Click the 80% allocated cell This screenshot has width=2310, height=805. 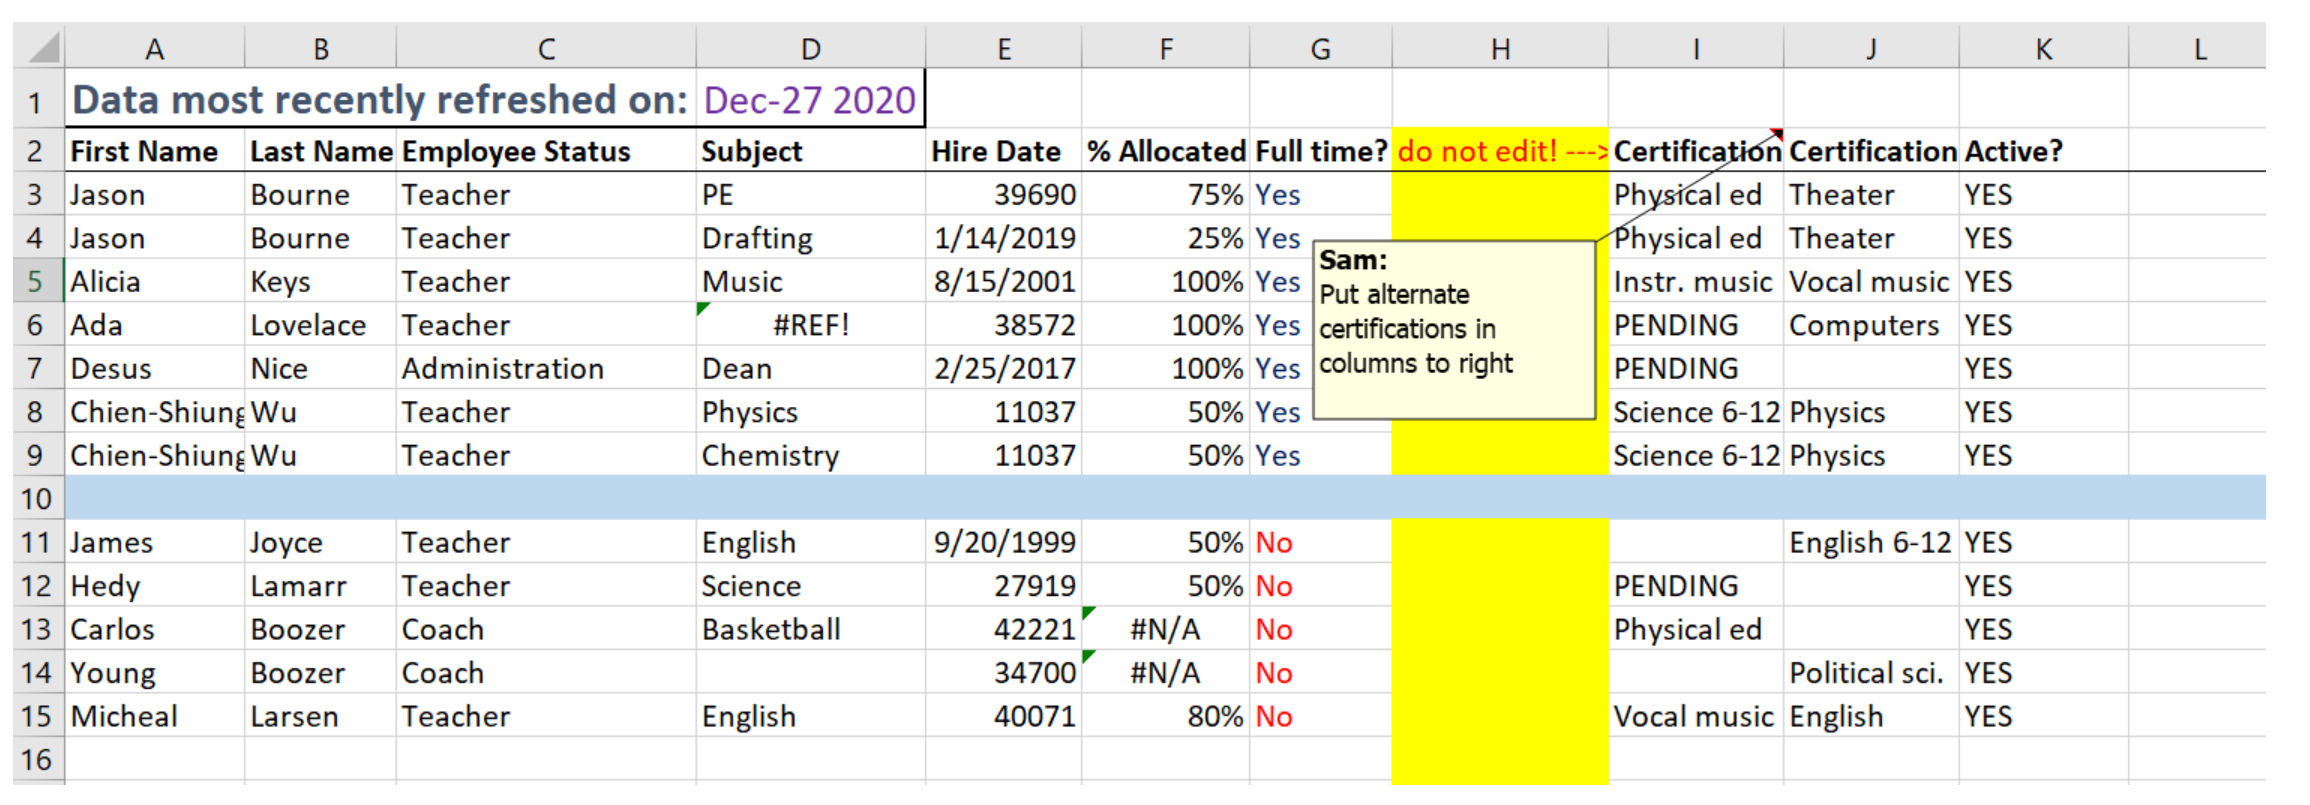(x=1165, y=716)
